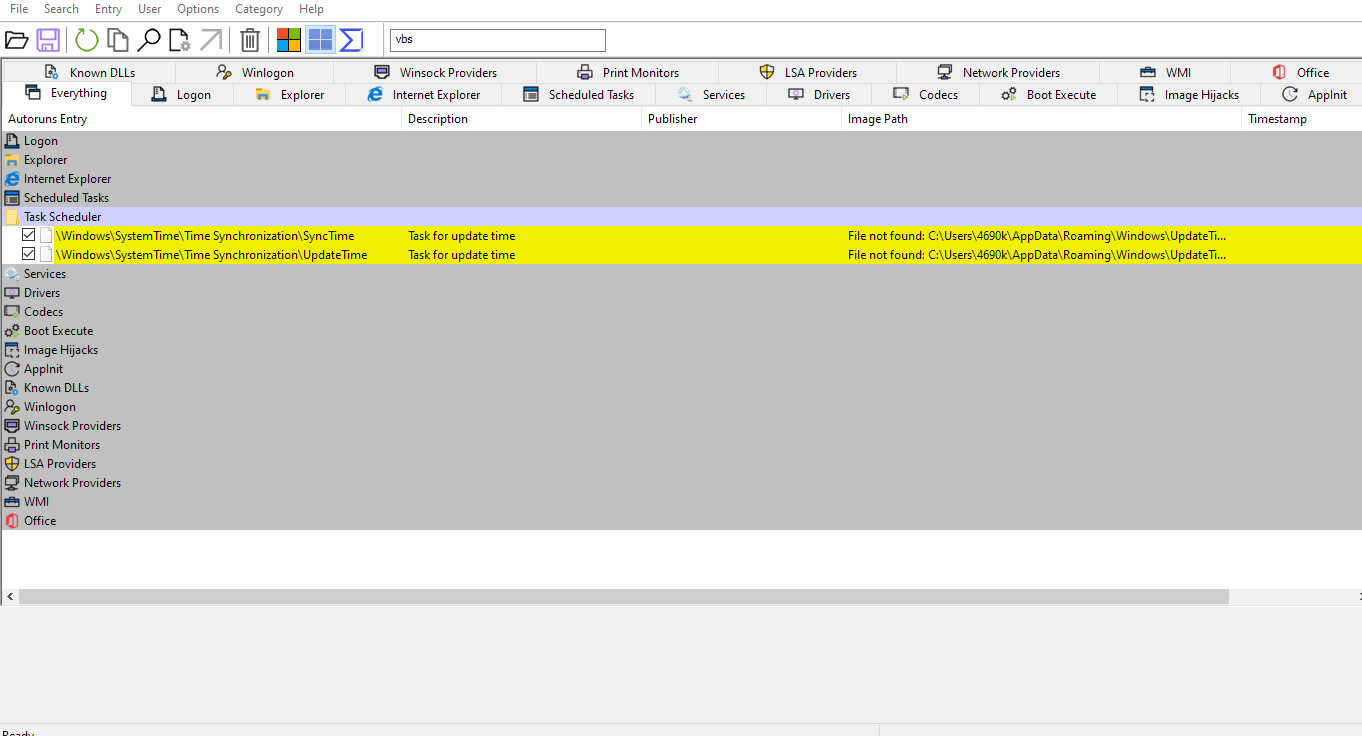Click the Find magnifier toolbar icon
This screenshot has height=736, width=1362.
149,40
